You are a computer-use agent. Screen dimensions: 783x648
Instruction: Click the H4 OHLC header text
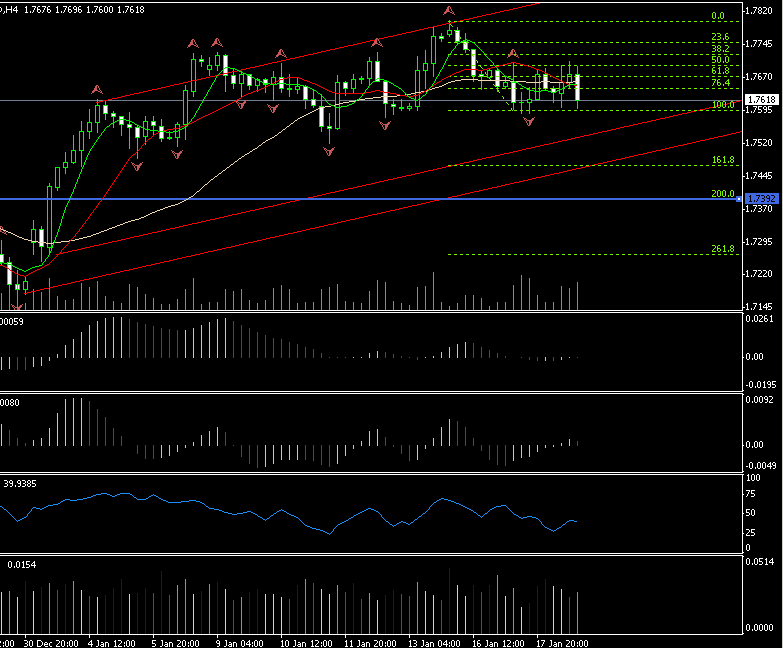click(73, 9)
